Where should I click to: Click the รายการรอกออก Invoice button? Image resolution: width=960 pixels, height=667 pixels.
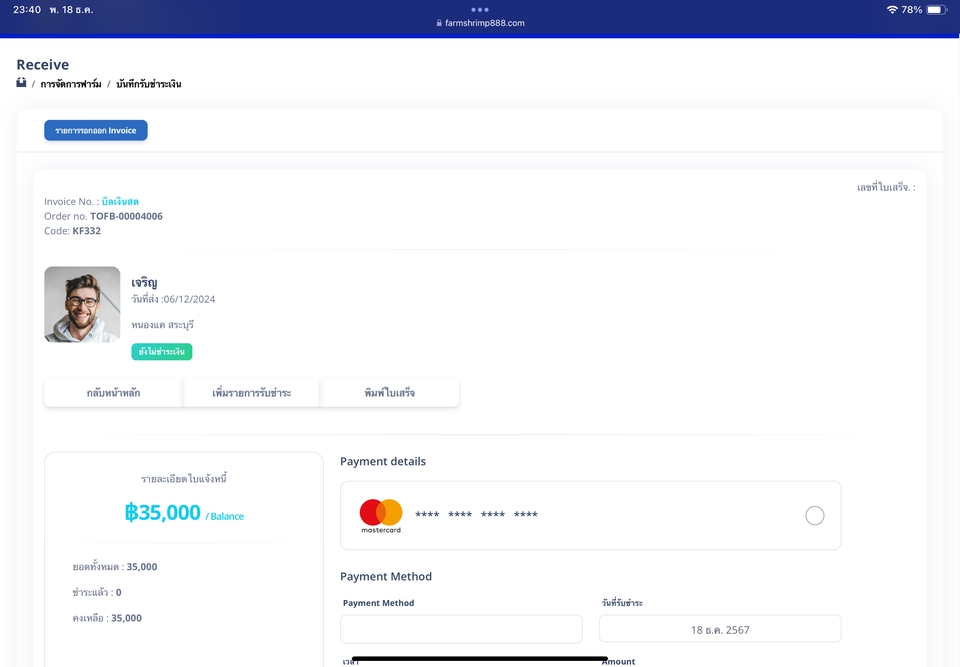(96, 130)
